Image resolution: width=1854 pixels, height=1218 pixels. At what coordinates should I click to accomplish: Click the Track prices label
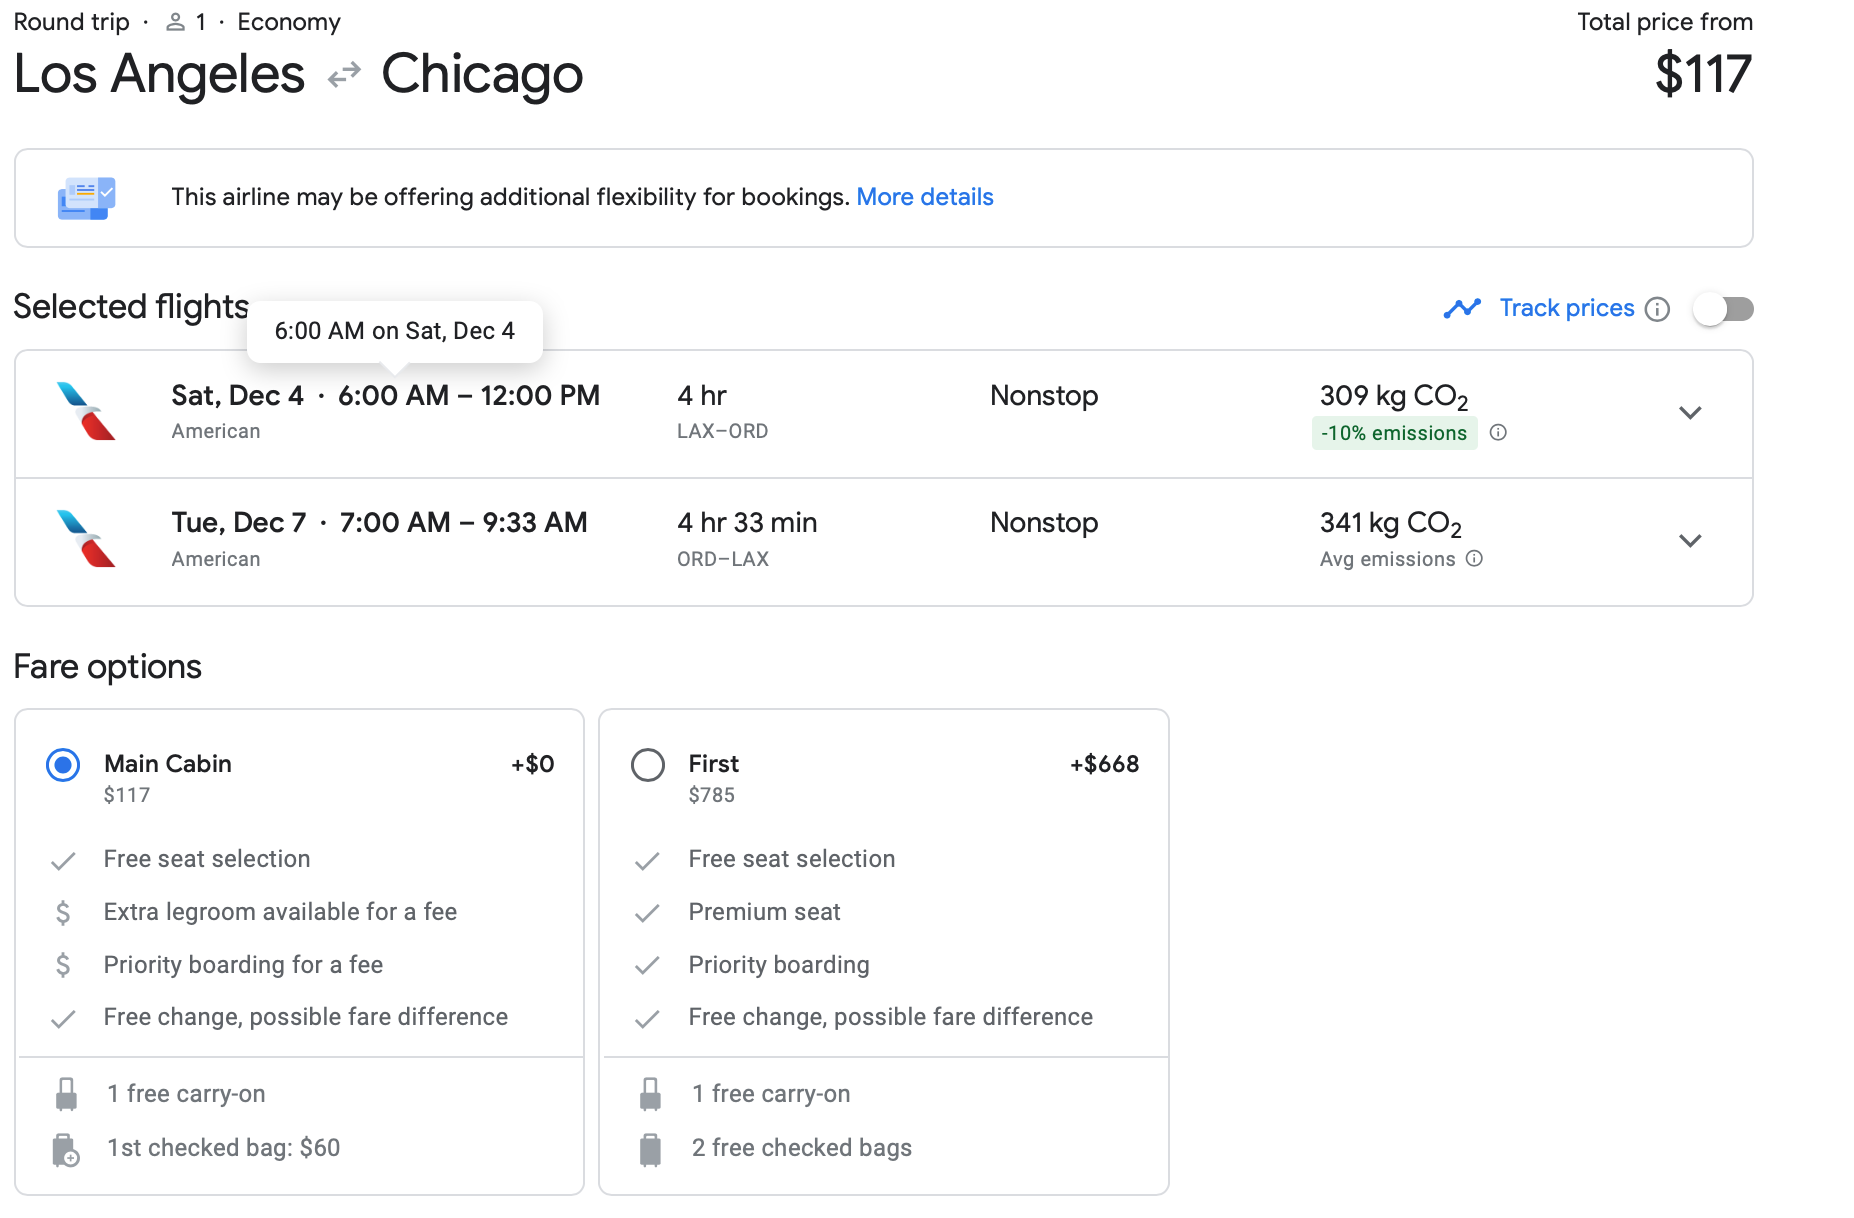point(1566,308)
